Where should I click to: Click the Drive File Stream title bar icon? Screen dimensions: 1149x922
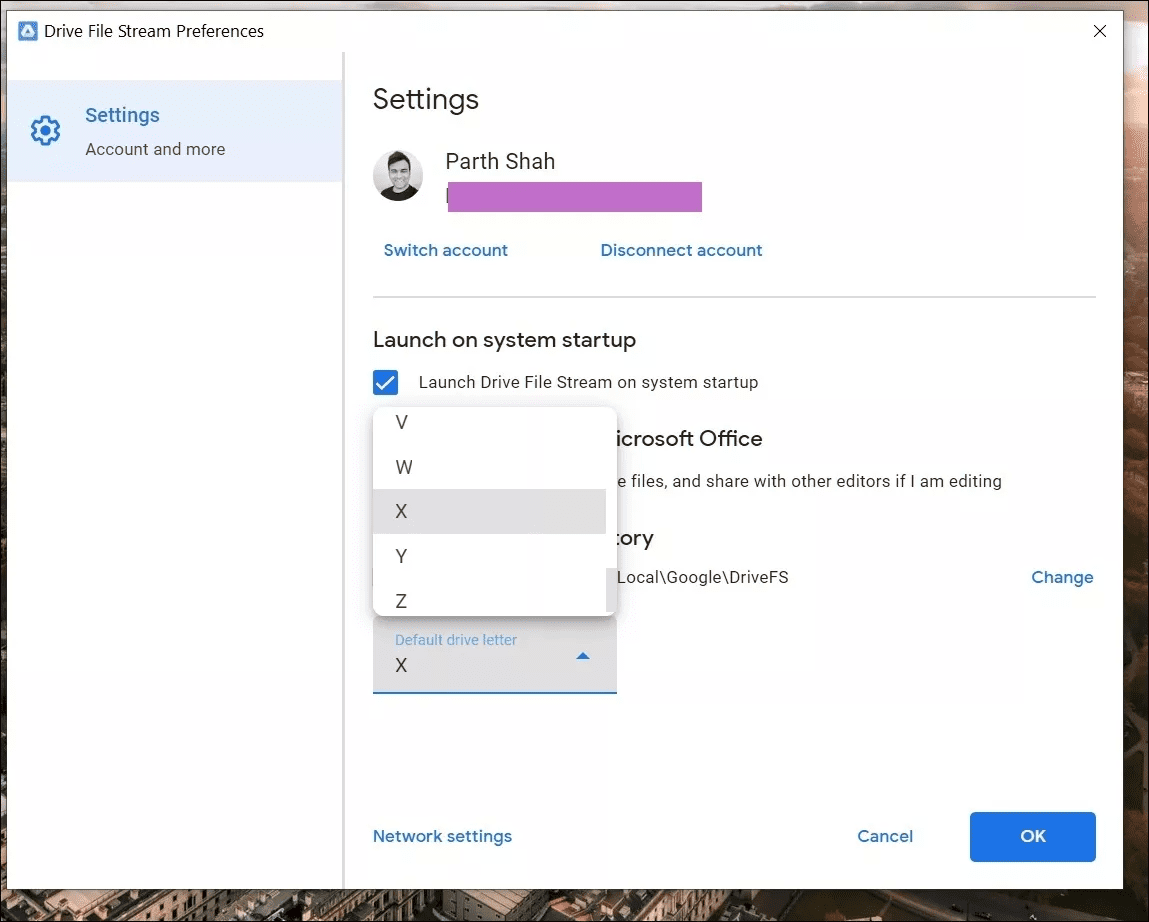(x=27, y=31)
